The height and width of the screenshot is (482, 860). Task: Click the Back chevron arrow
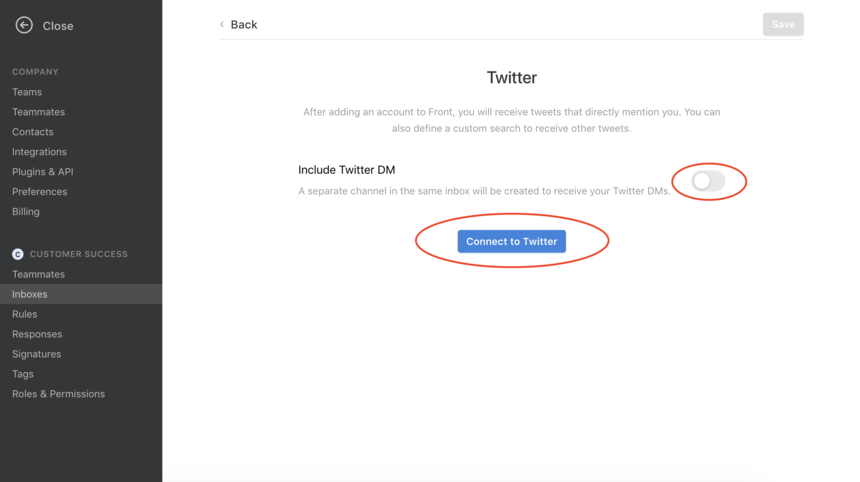(x=222, y=24)
